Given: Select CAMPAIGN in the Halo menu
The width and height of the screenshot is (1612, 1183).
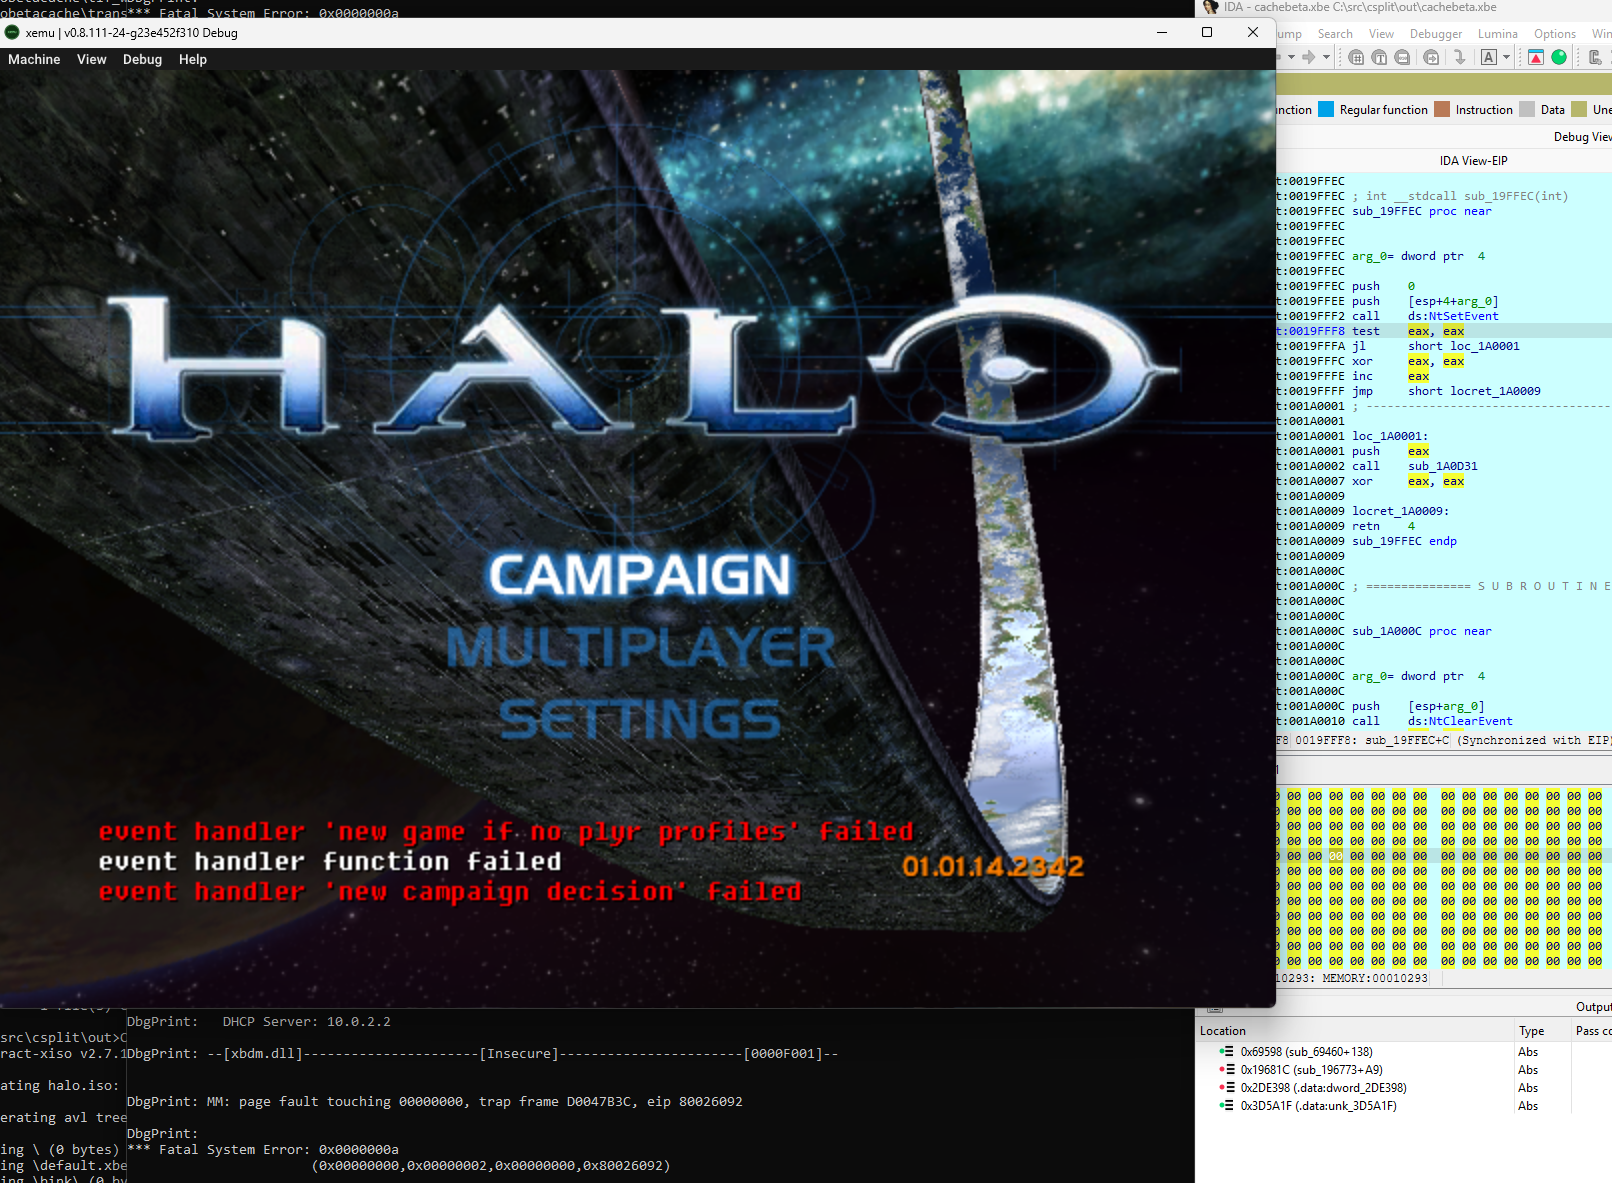Looking at the screenshot, I should 640,575.
